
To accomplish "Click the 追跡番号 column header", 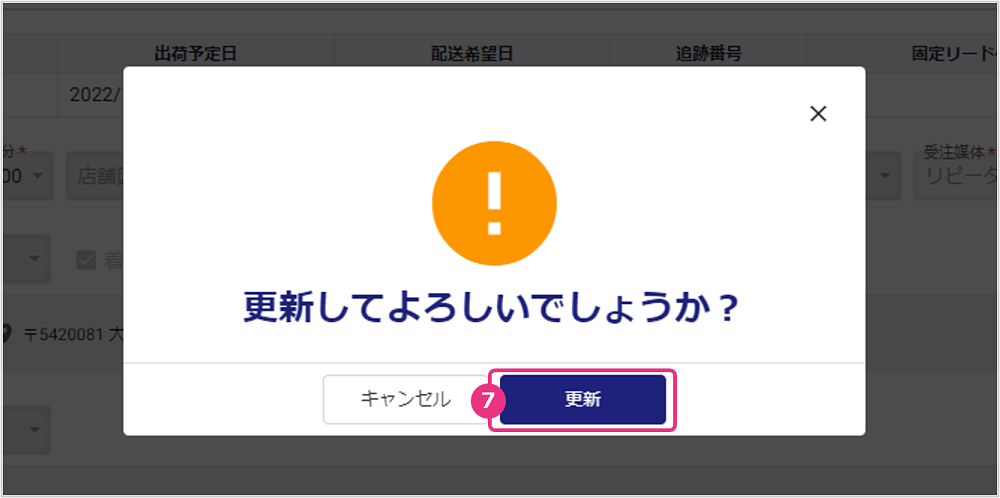I will tap(708, 54).
